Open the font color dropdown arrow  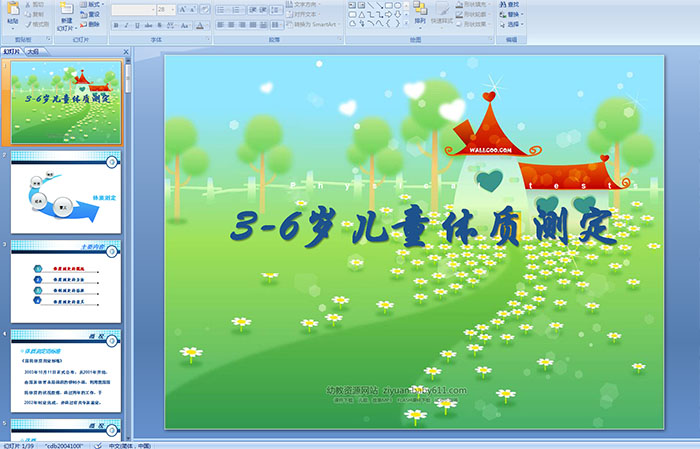pos(207,25)
